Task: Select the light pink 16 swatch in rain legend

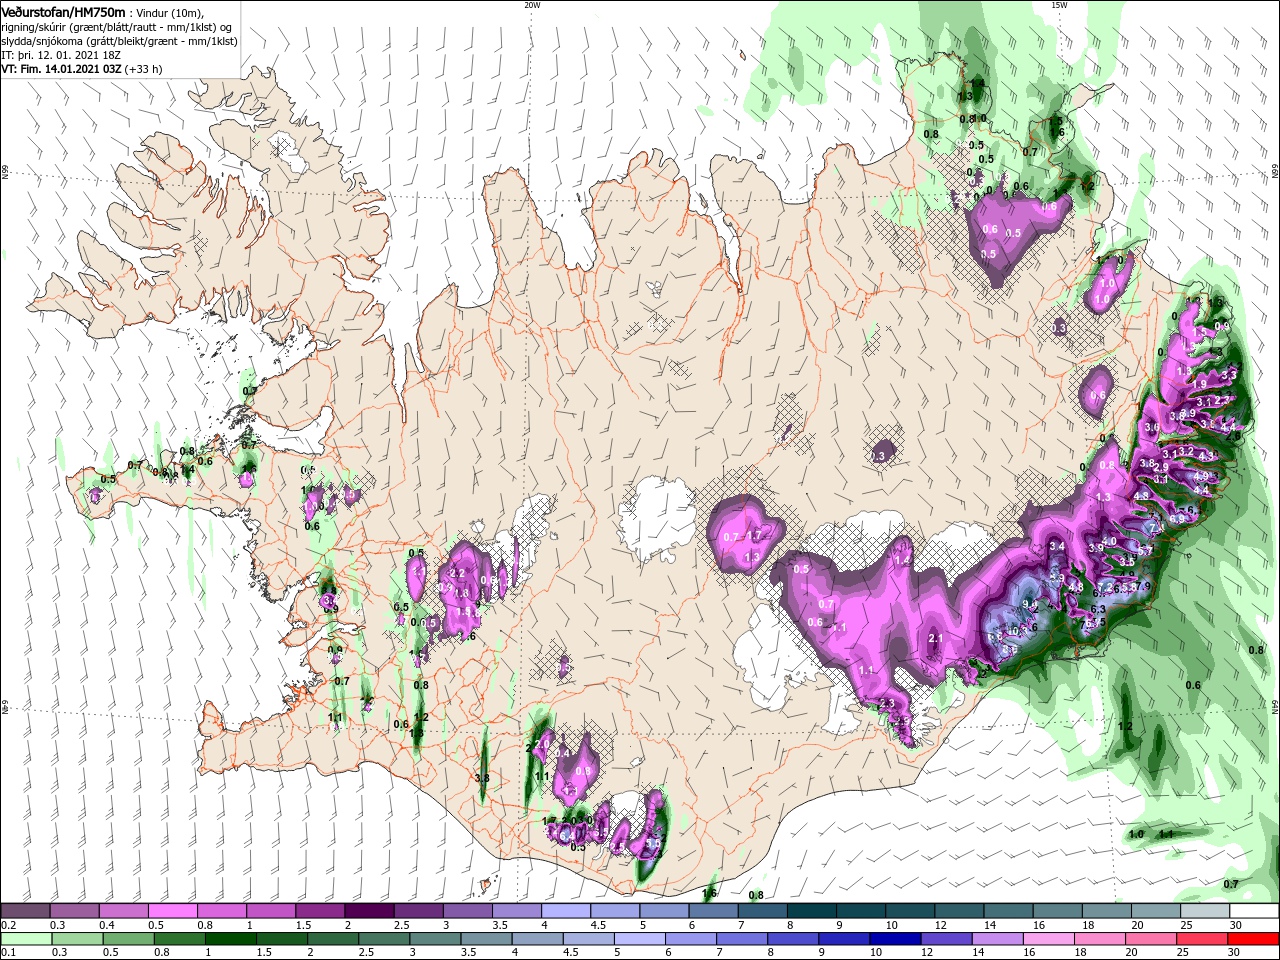Action: pos(1050,938)
